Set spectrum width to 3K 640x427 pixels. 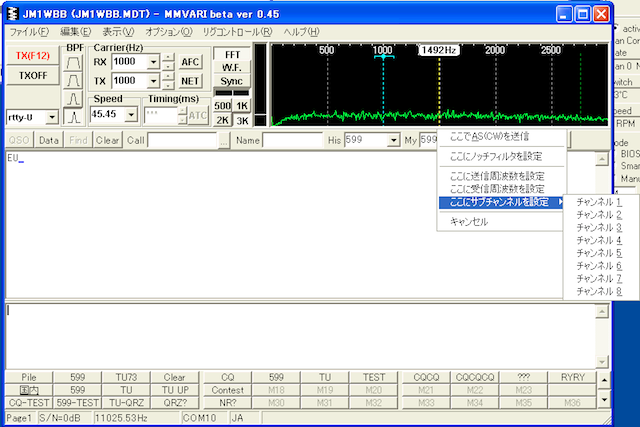(x=242, y=120)
